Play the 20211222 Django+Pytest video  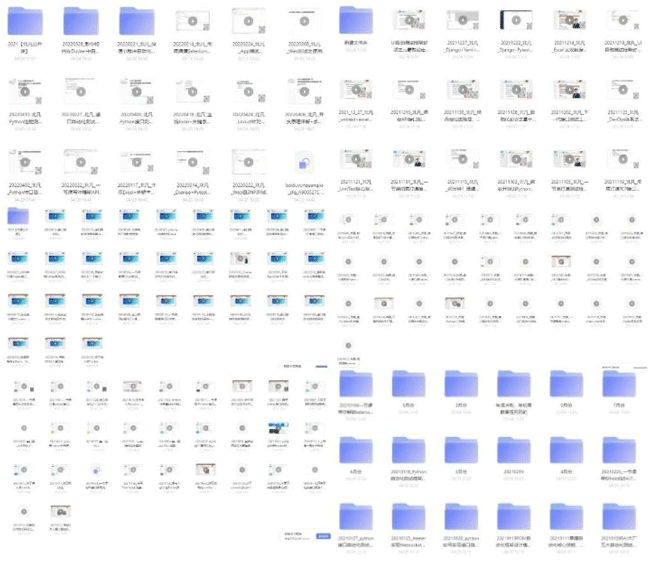click(516, 20)
